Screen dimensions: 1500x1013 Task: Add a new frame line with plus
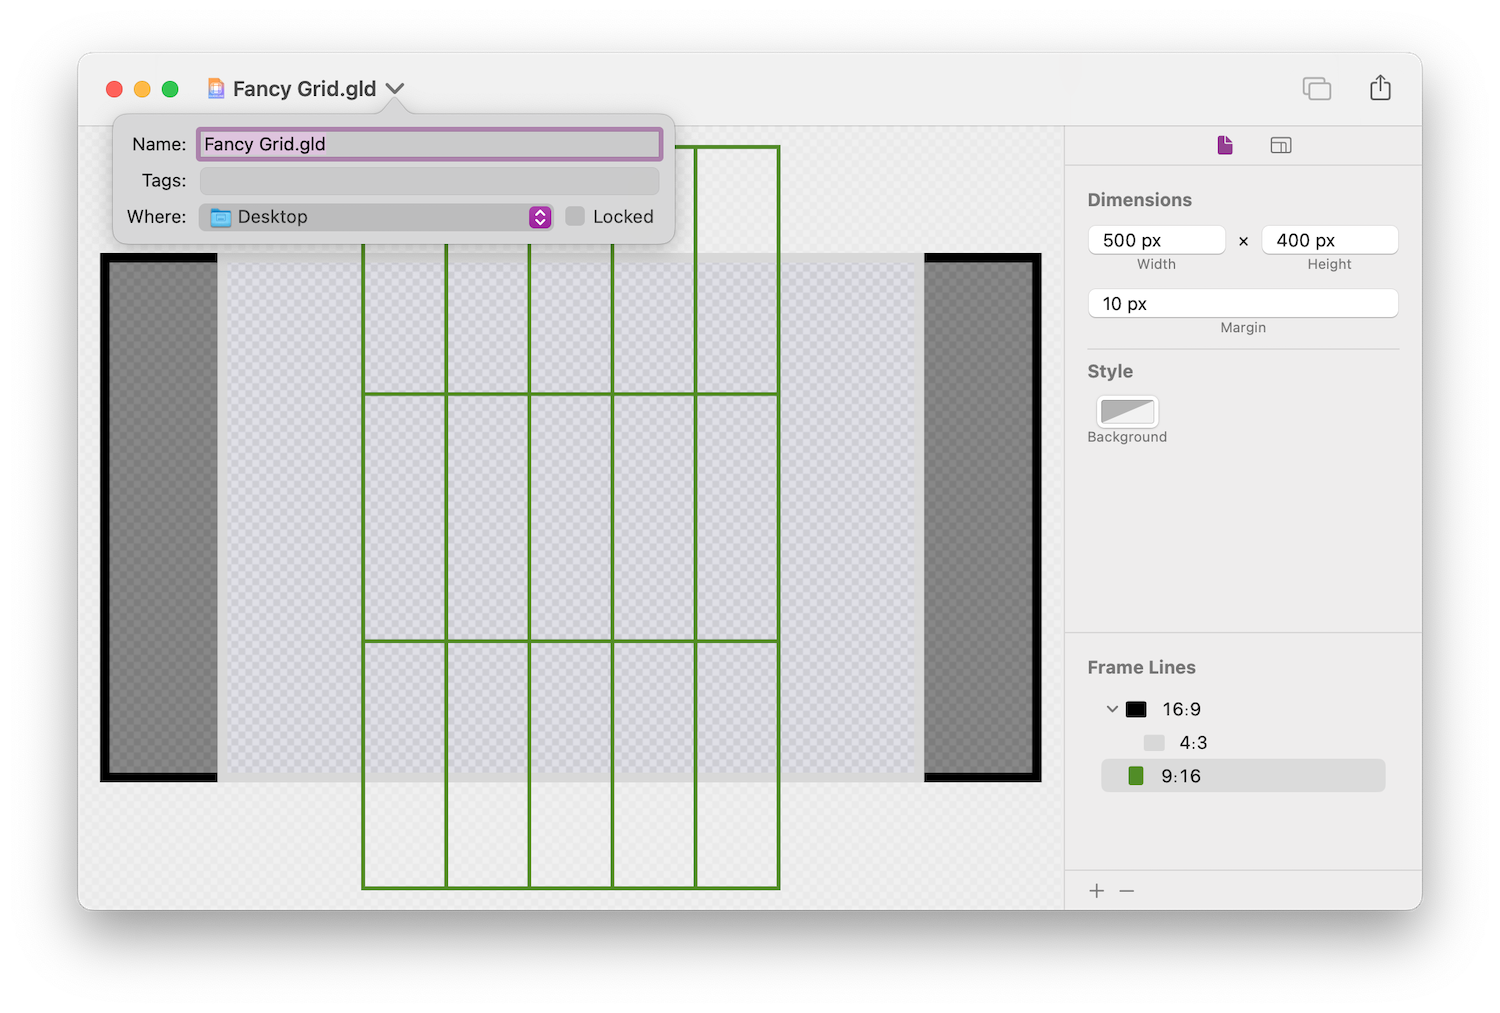[1097, 891]
